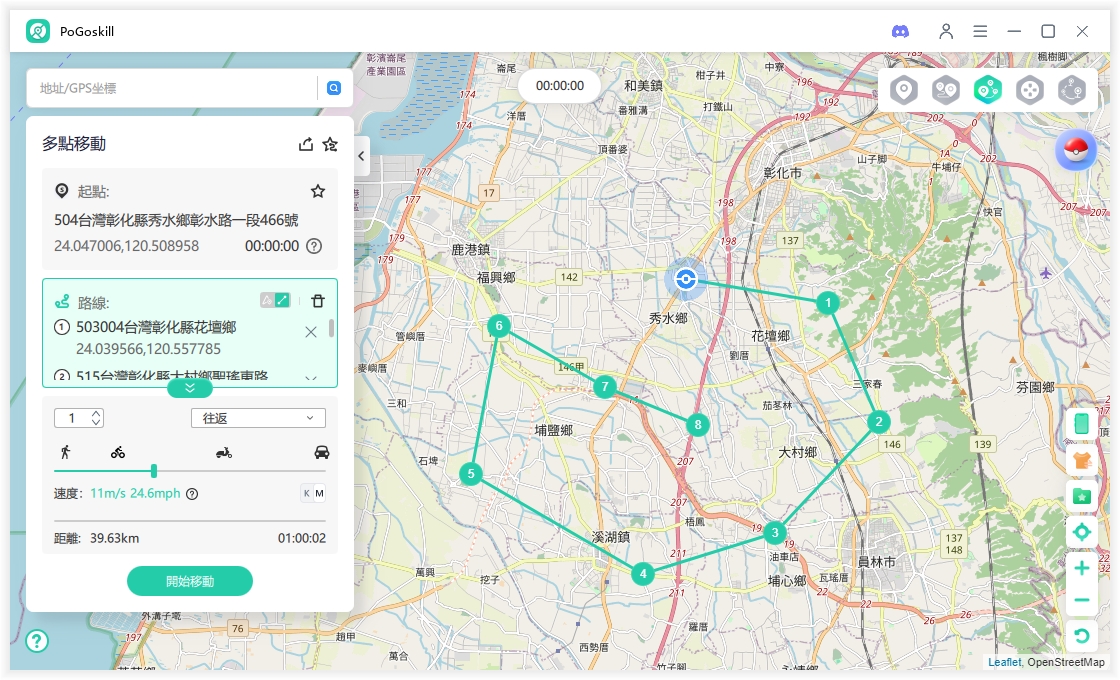Click waypoint marker 3 on the map
Screen dimensions: 1120x680
click(775, 532)
